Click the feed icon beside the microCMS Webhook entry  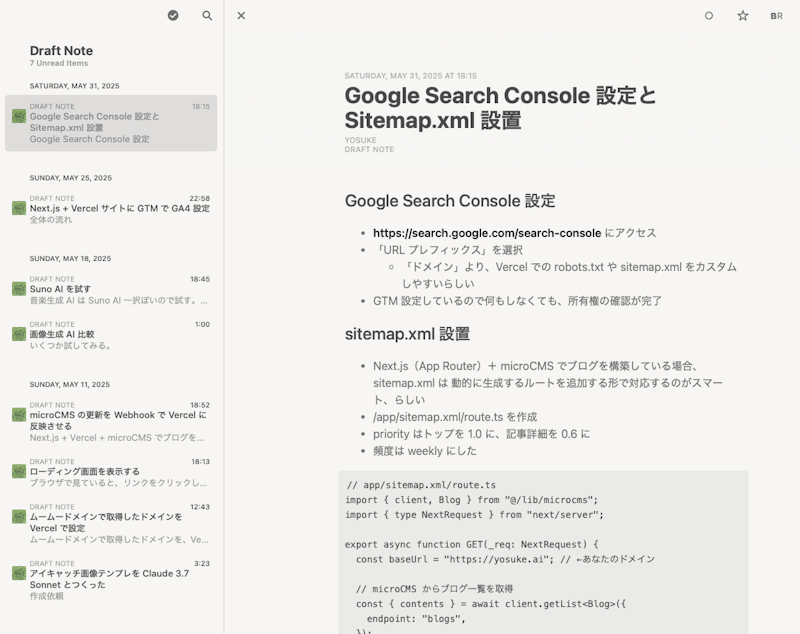19,415
